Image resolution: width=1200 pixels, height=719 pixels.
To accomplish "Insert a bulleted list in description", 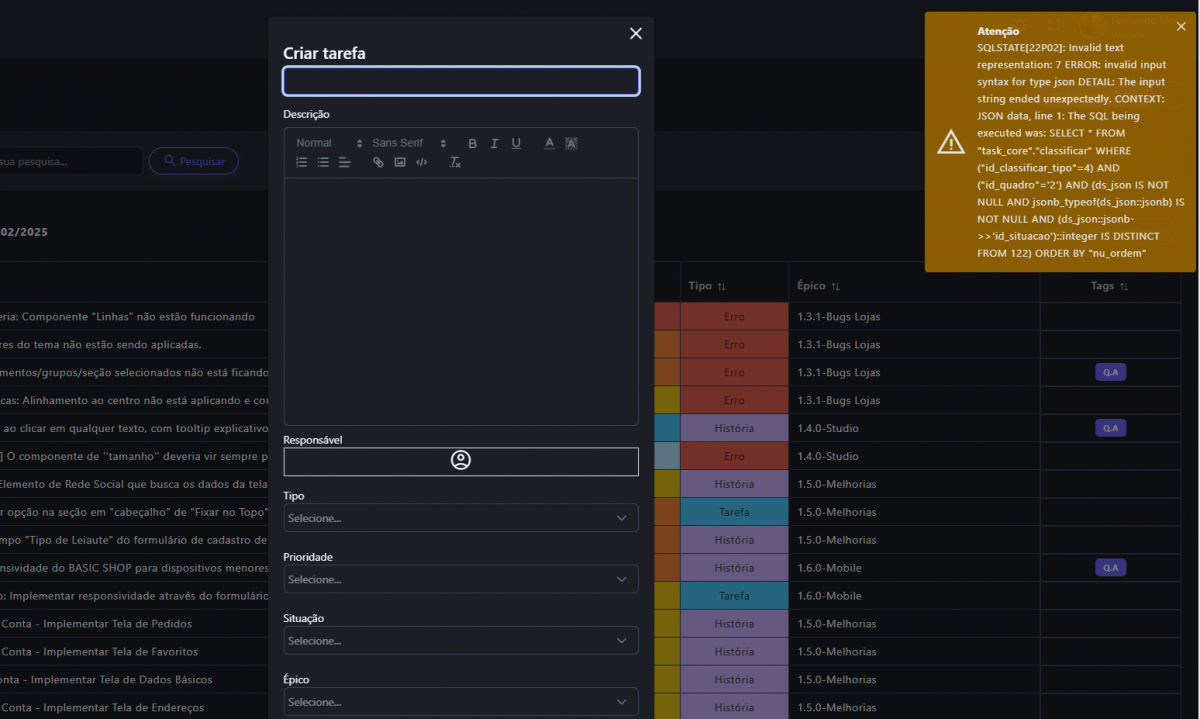I will 323,162.
